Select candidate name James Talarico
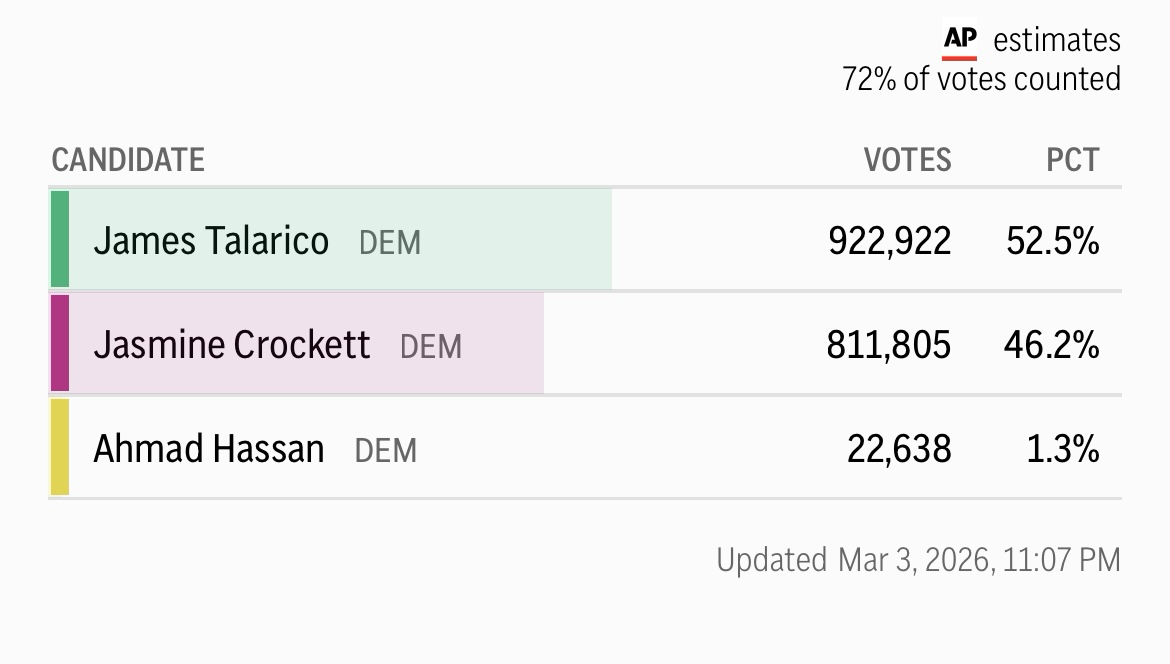1170x664 pixels. (210, 241)
